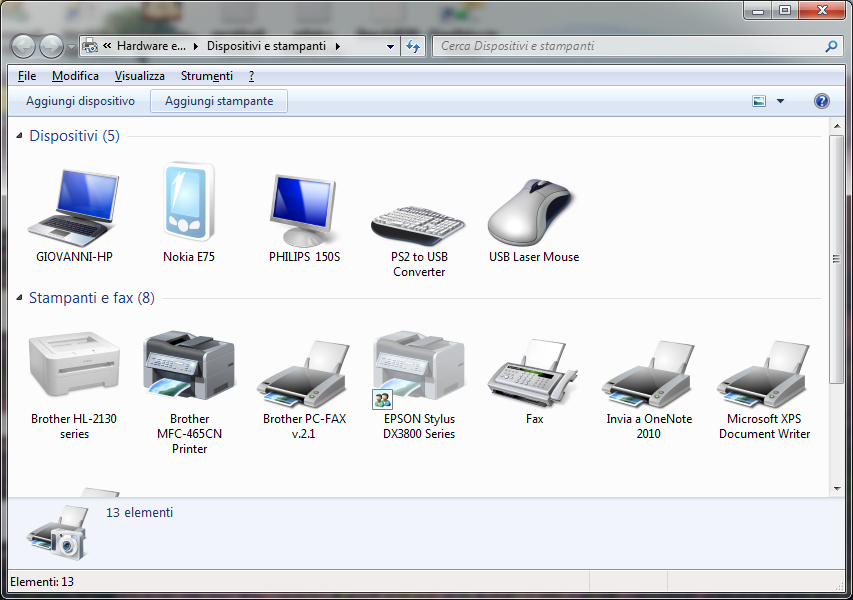Collapse the Dispositivi (5) section

[22, 136]
